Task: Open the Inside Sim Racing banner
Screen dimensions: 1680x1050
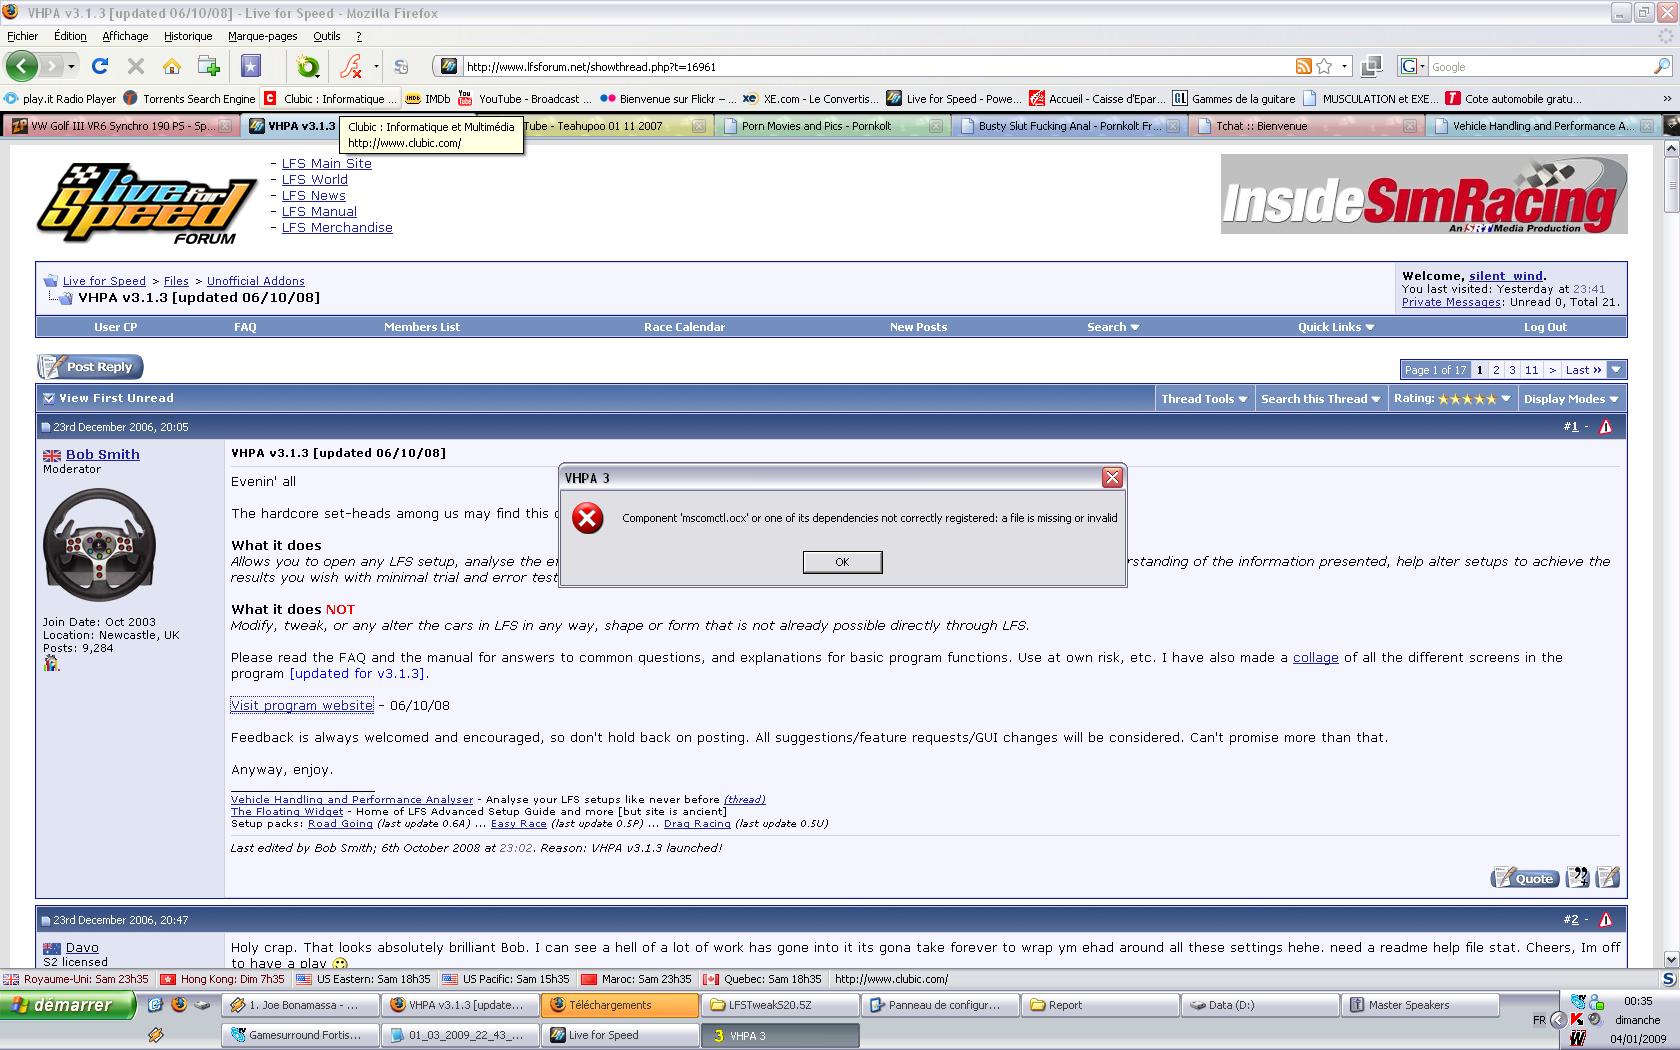Action: (1424, 195)
